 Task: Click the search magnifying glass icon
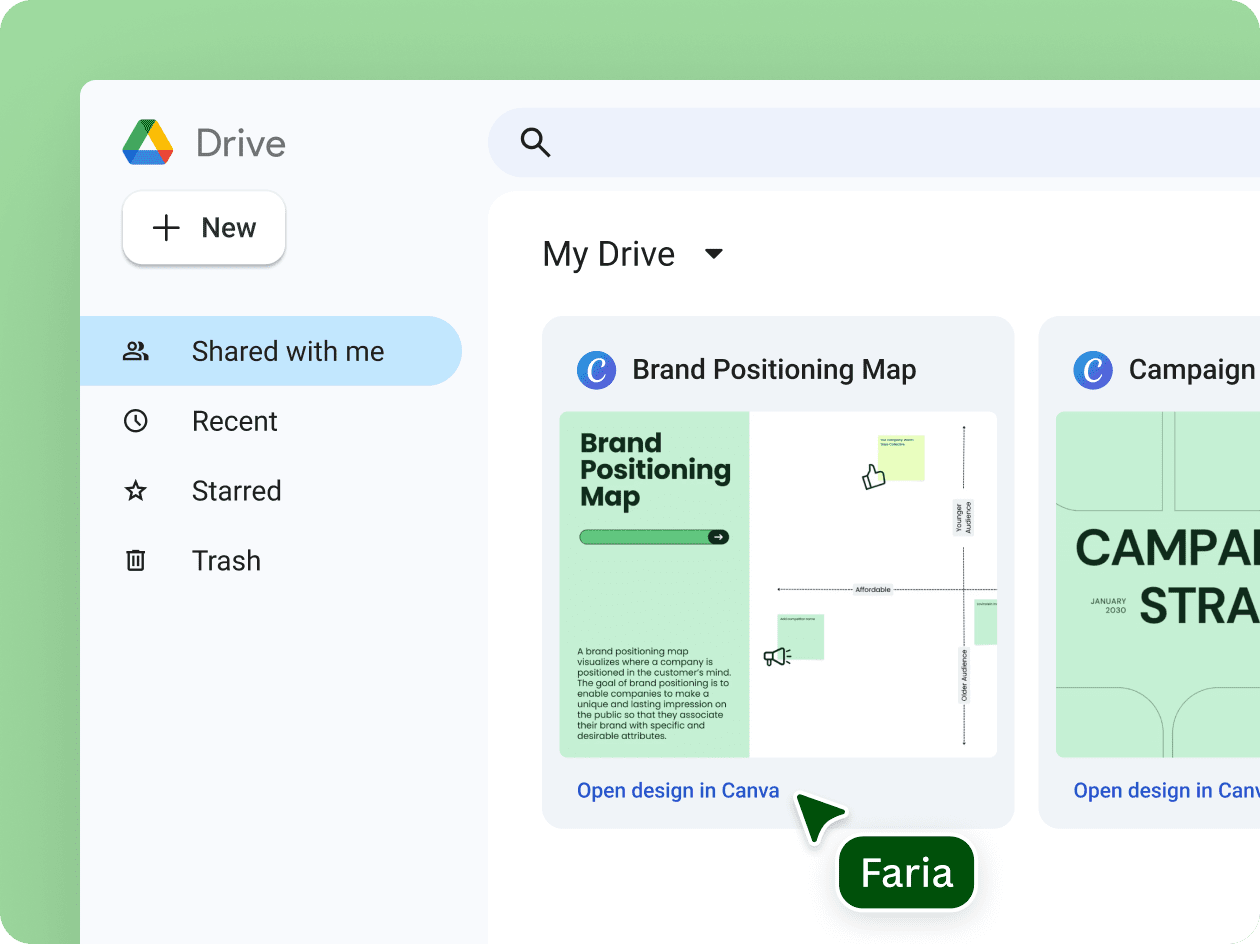point(536,143)
